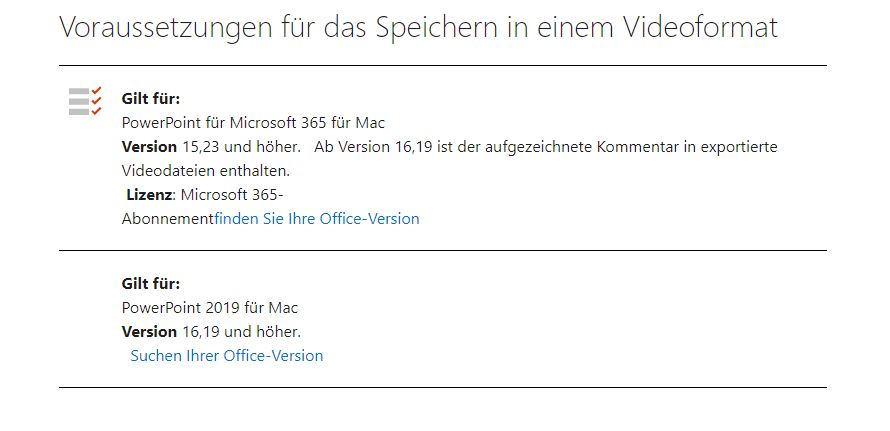This screenshot has height=431, width=890.
Task: Click the first "Gilt für:" label
Action: pyautogui.click(x=150, y=99)
